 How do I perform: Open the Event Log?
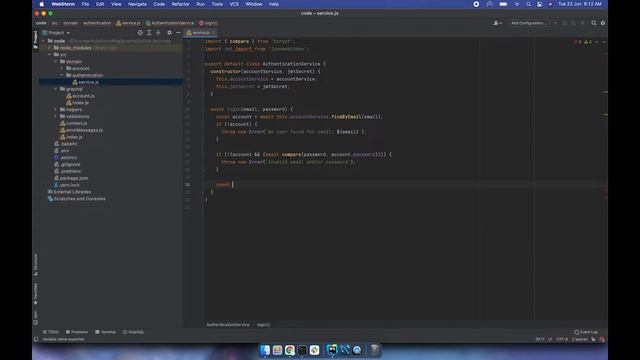[x=586, y=332]
